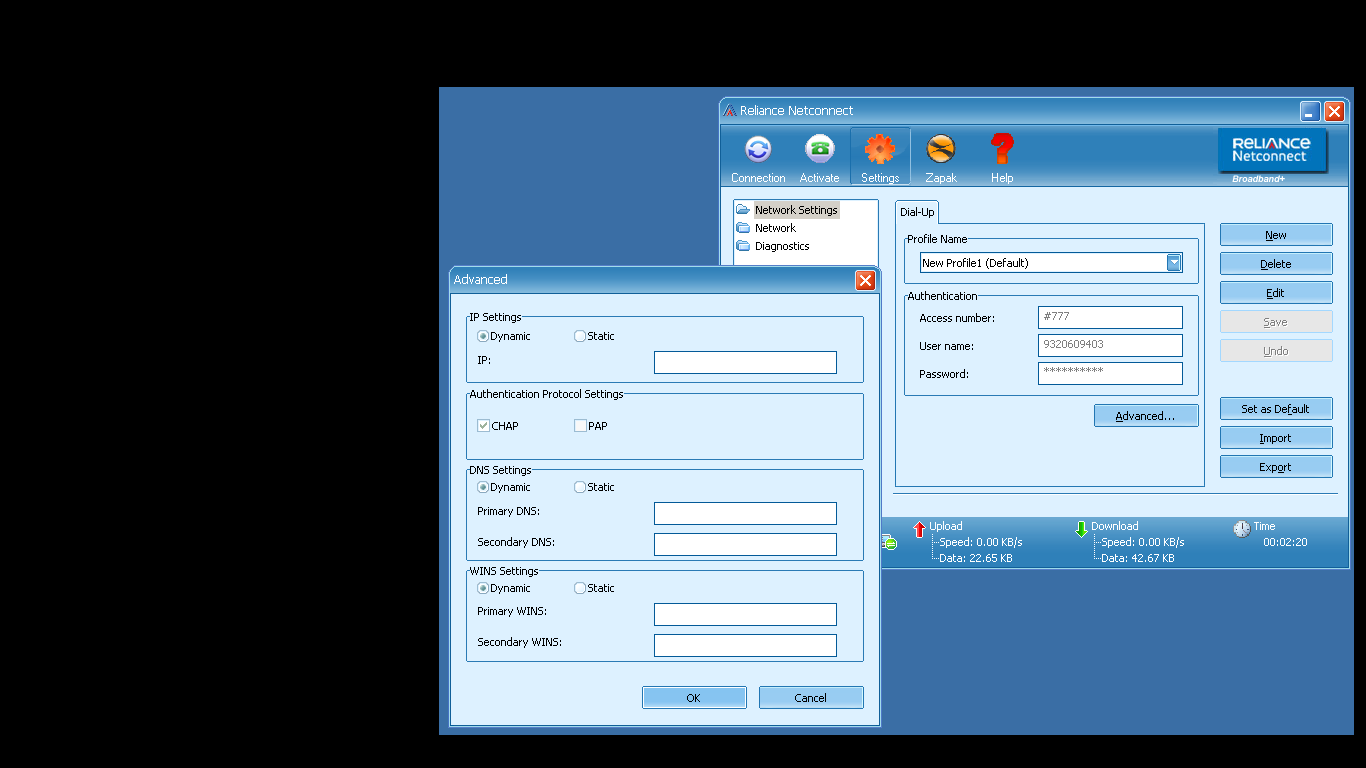1366x768 pixels.
Task: Click the New profile button
Action: pos(1276,235)
